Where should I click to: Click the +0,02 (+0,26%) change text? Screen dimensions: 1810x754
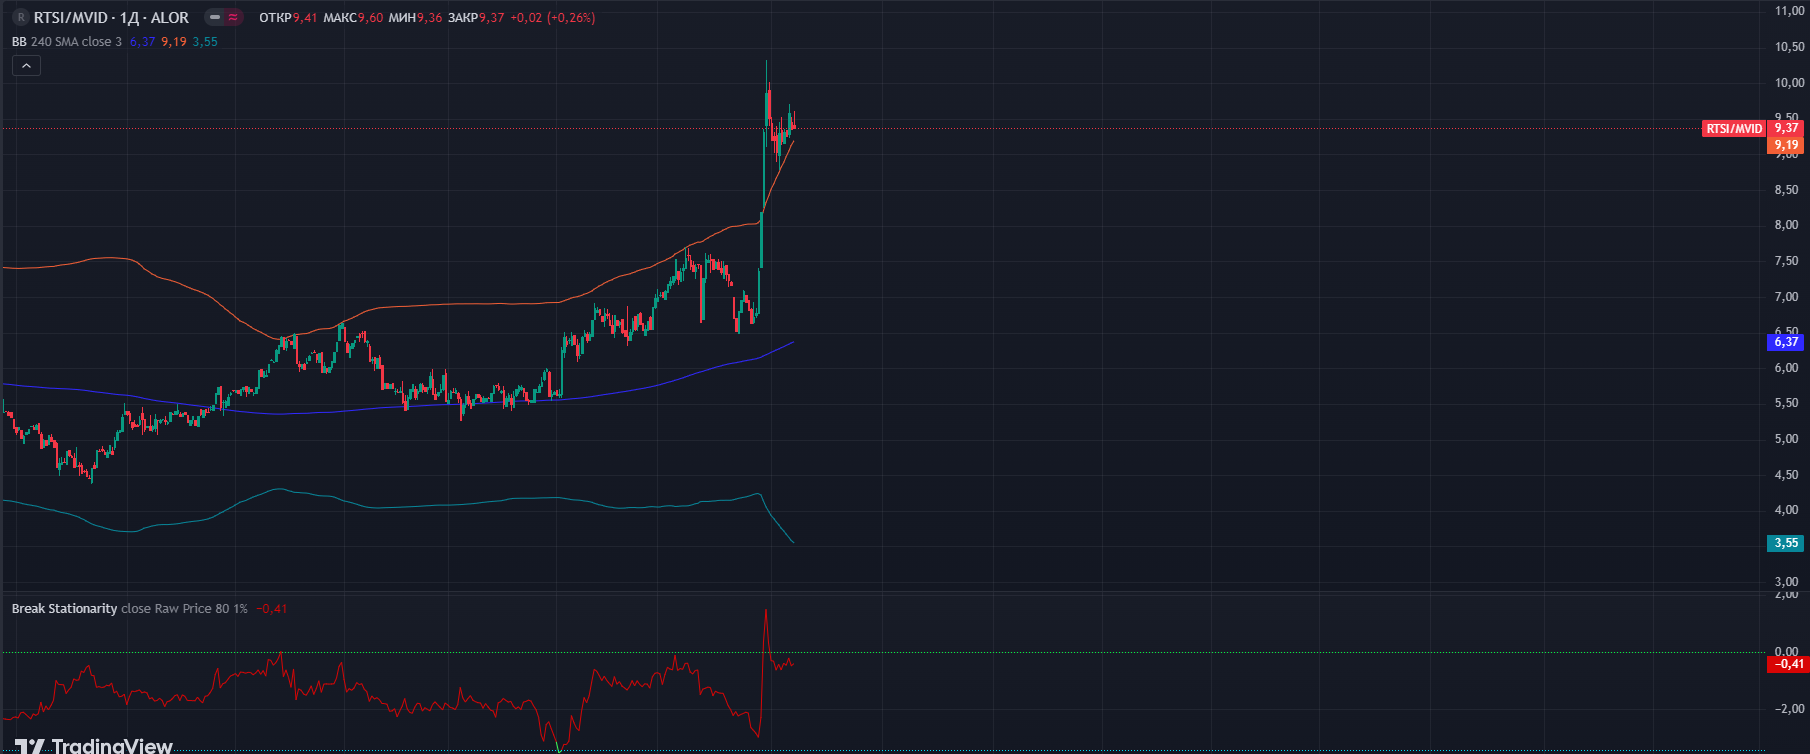[x=553, y=18]
